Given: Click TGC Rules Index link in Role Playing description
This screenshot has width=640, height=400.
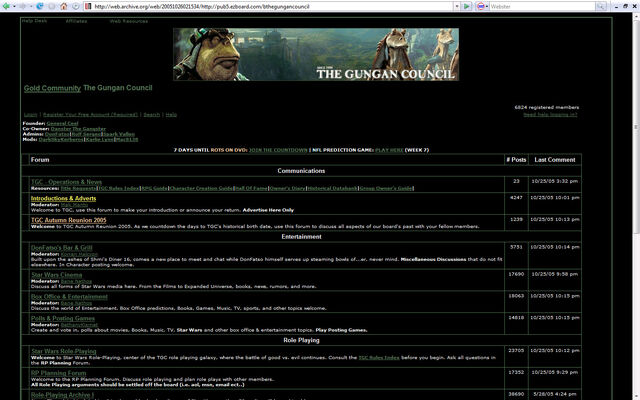Looking at the screenshot, I should 379,358.
